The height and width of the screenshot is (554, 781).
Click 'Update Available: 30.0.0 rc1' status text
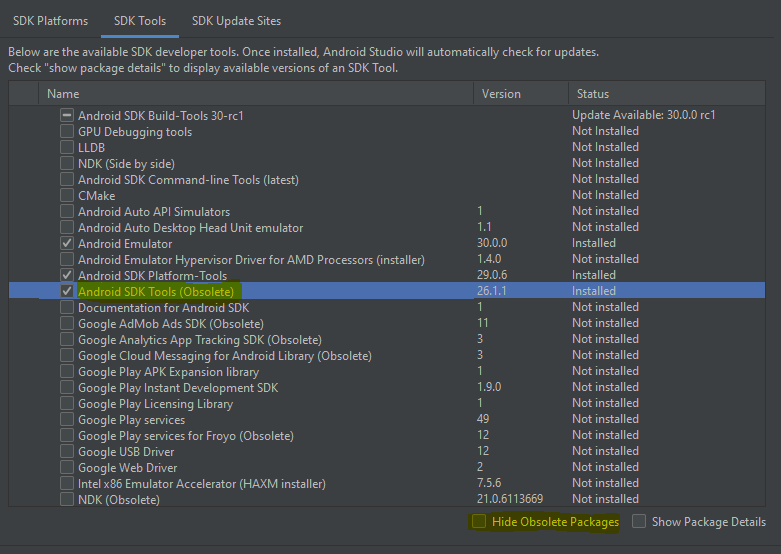click(x=644, y=115)
